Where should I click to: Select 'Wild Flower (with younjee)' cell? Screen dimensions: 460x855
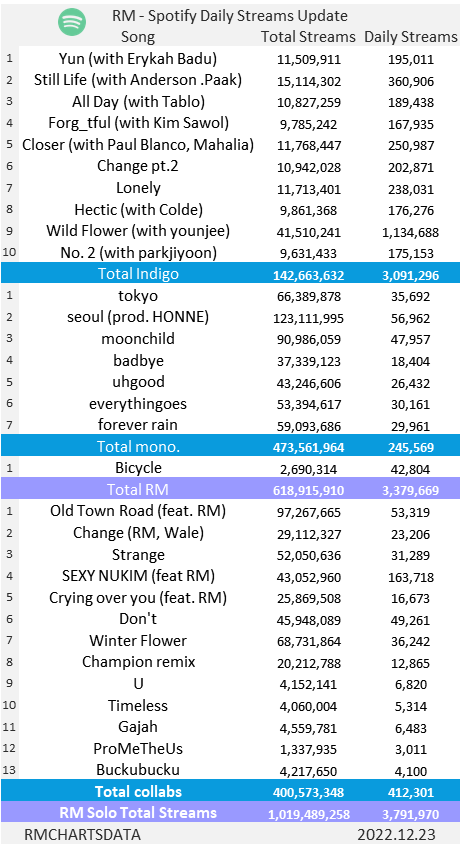click(x=138, y=231)
